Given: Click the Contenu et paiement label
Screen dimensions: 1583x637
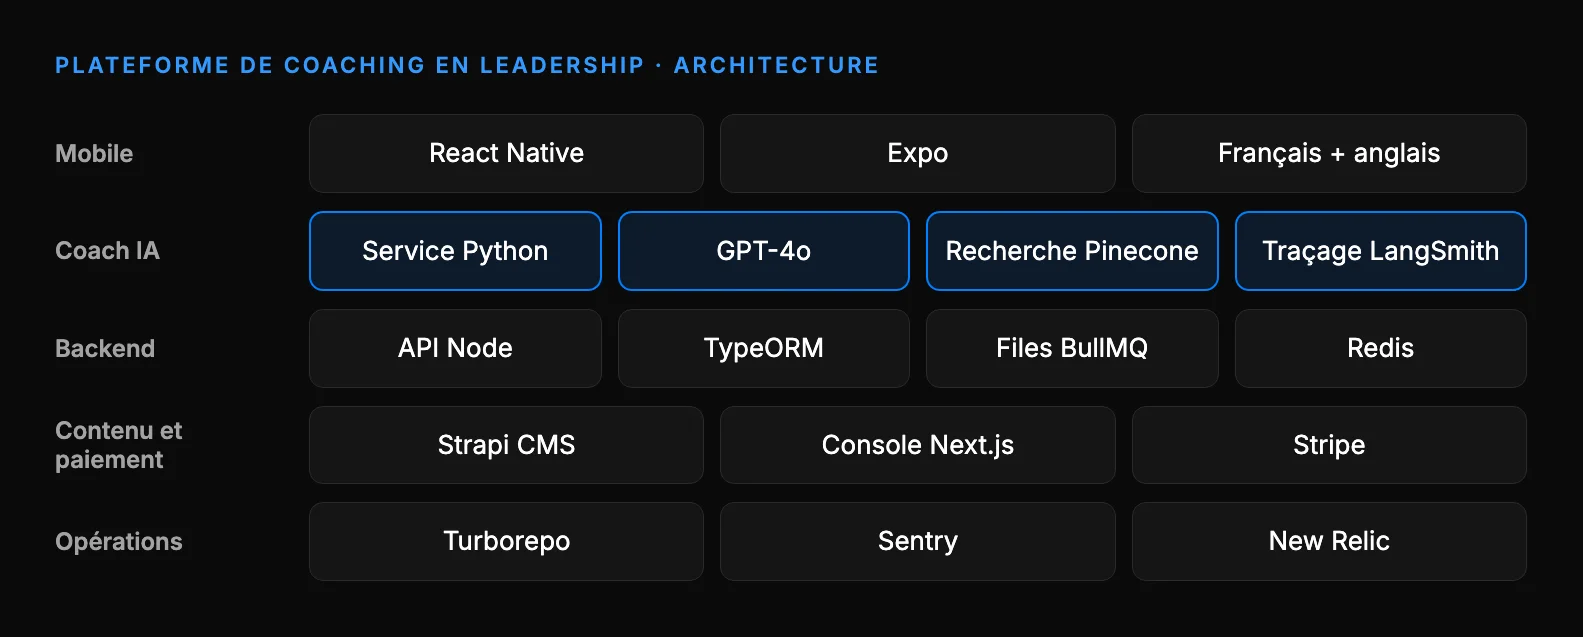Looking at the screenshot, I should pyautogui.click(x=118, y=445).
